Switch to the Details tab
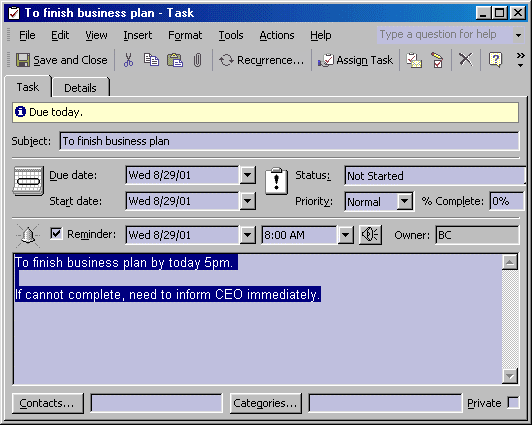The image size is (532, 425). click(80, 88)
